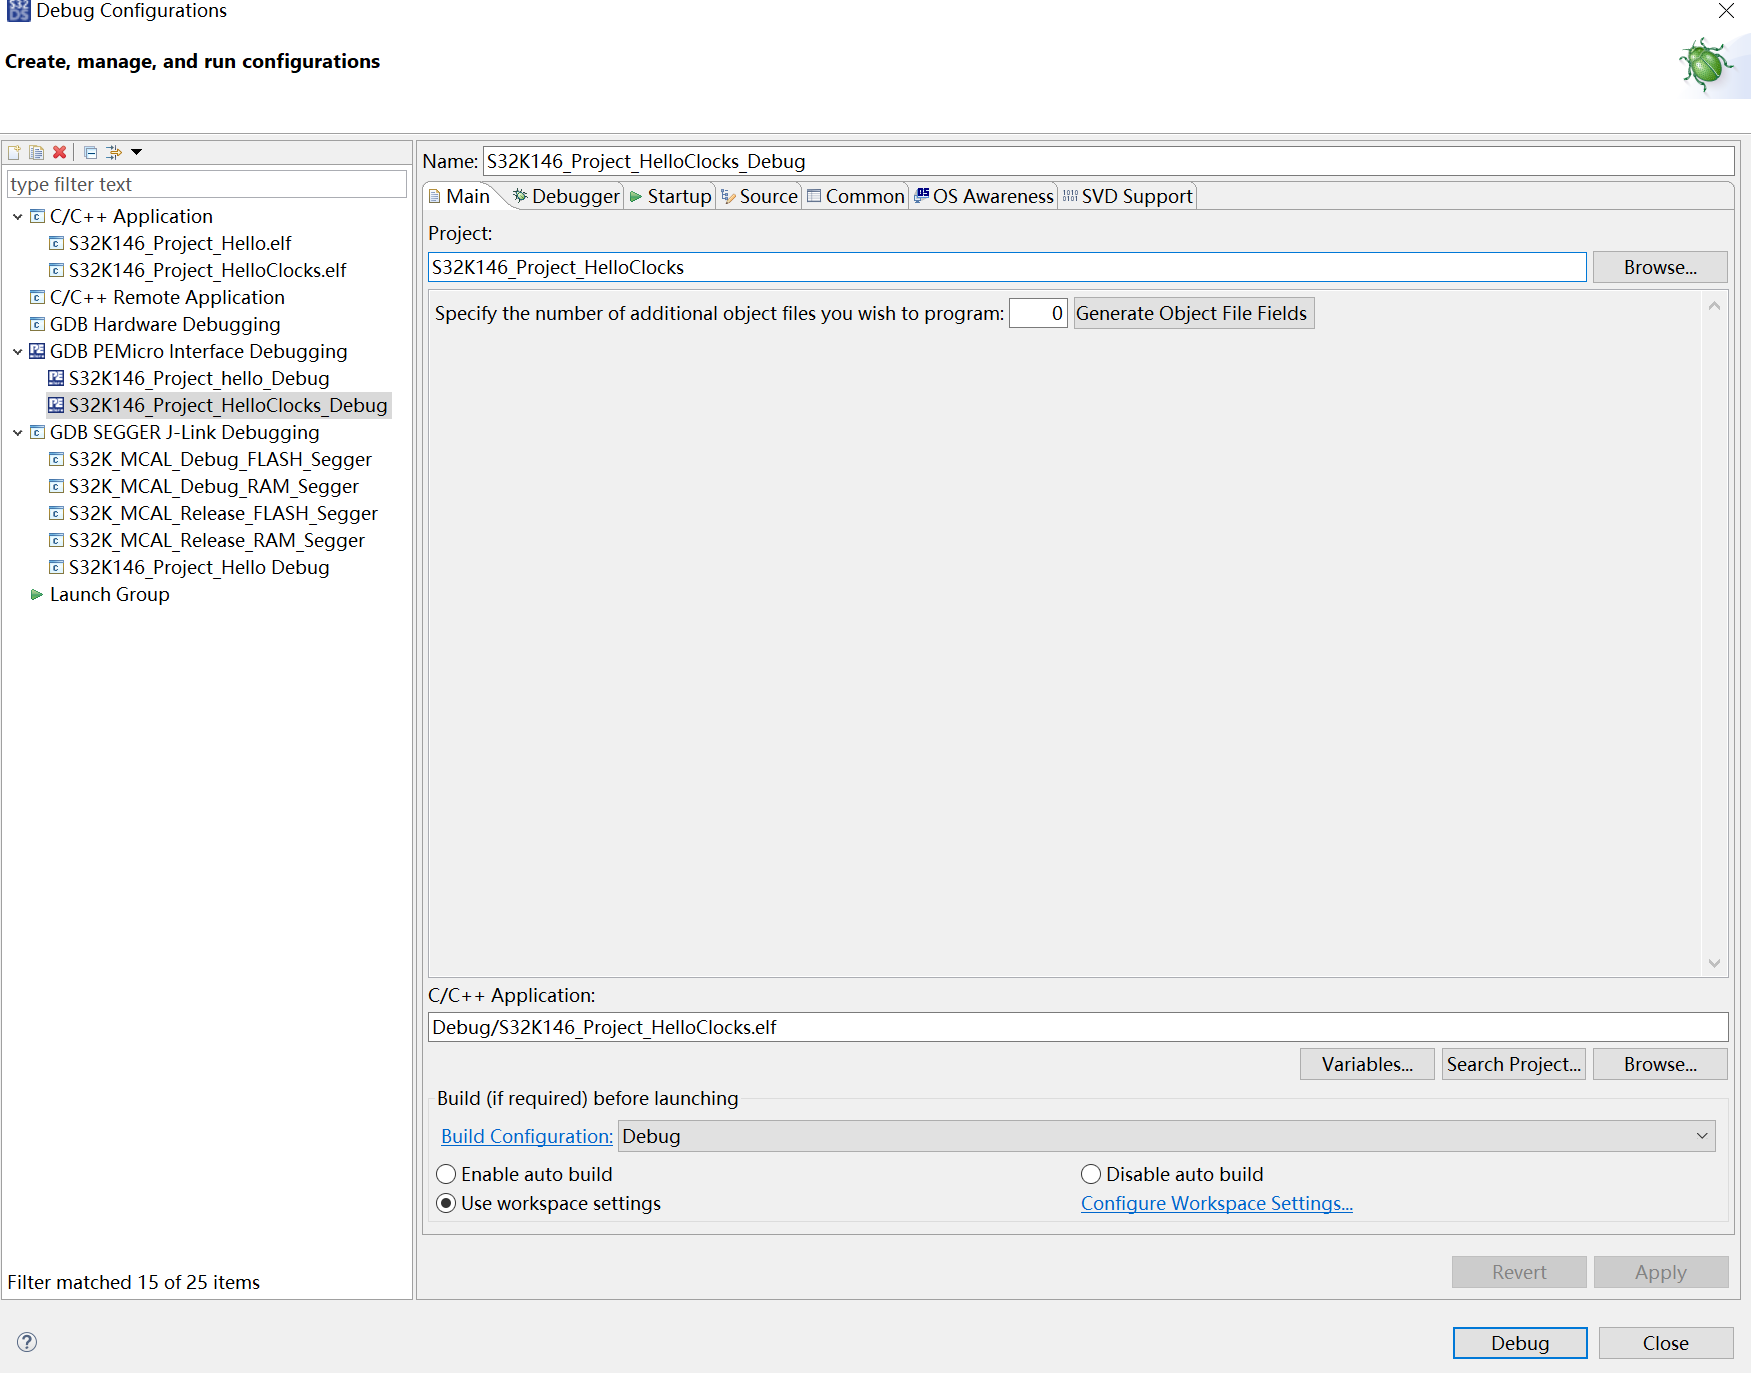Screen dimensions: 1751x1373
Task: Create a new launch configuration
Action: [x=14, y=152]
